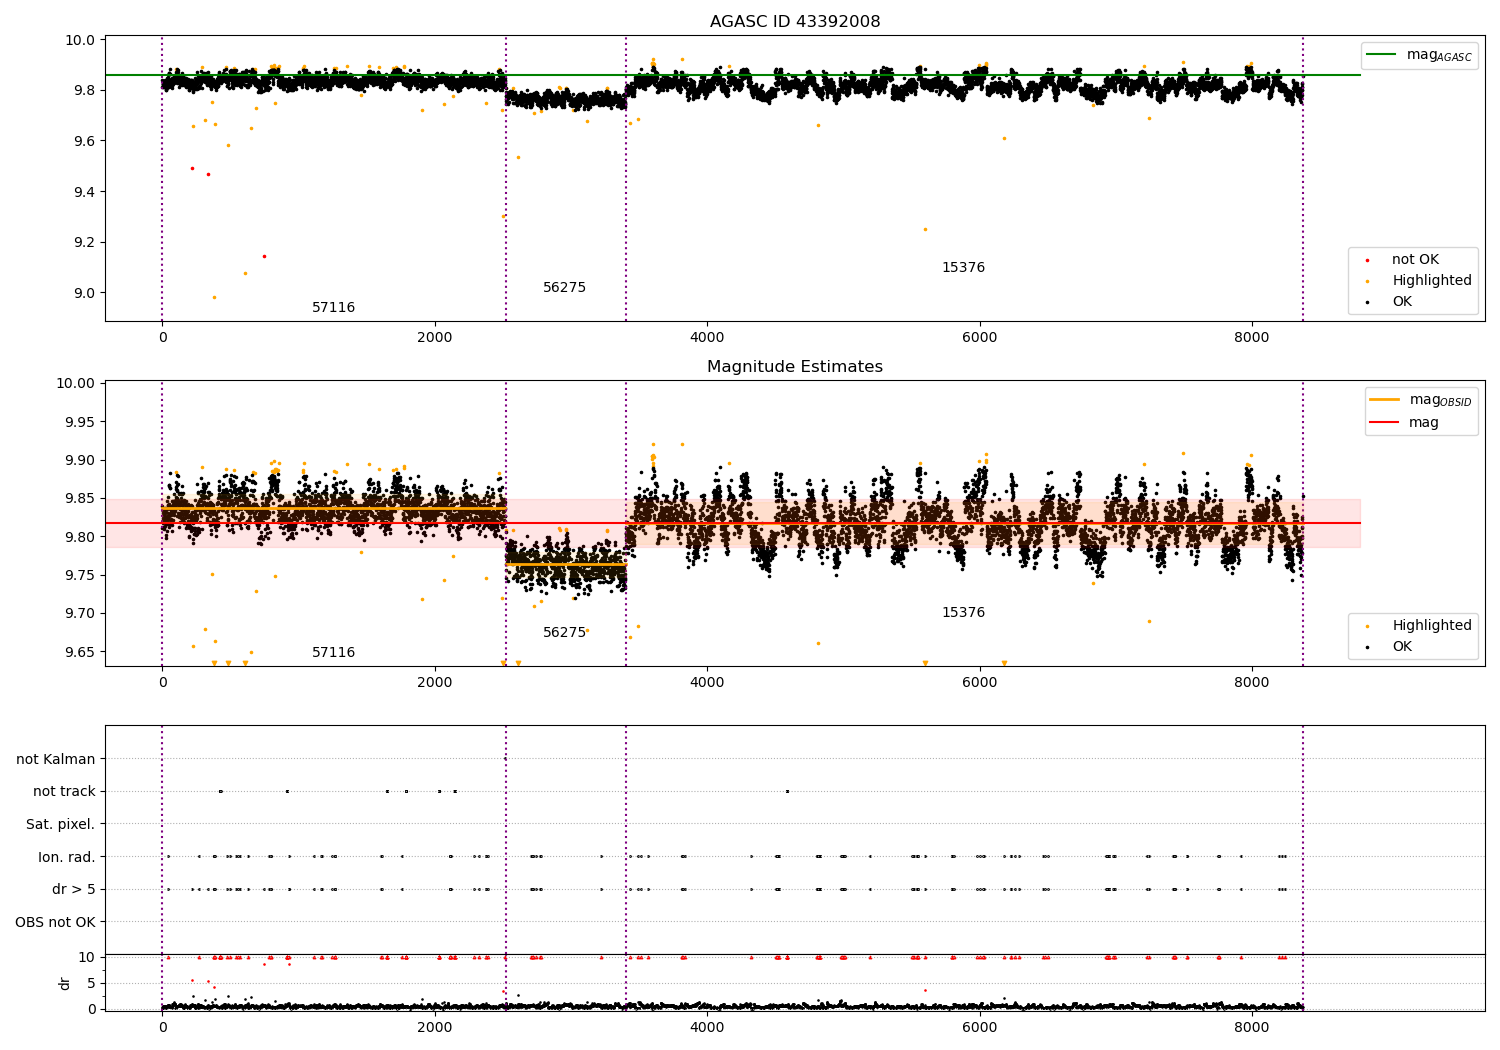Click the 'Ion. rad.' axis label

click(67, 857)
